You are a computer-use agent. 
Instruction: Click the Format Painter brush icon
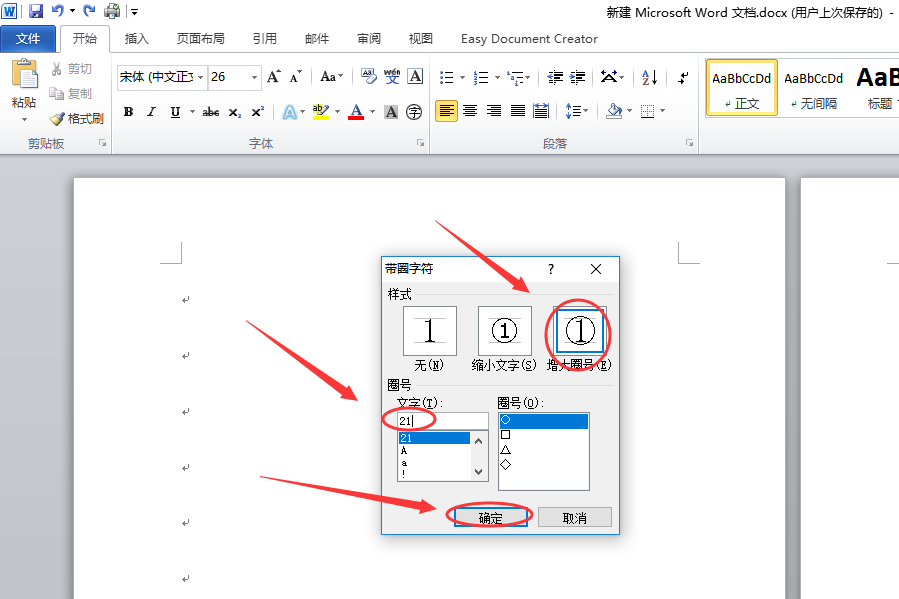58,119
